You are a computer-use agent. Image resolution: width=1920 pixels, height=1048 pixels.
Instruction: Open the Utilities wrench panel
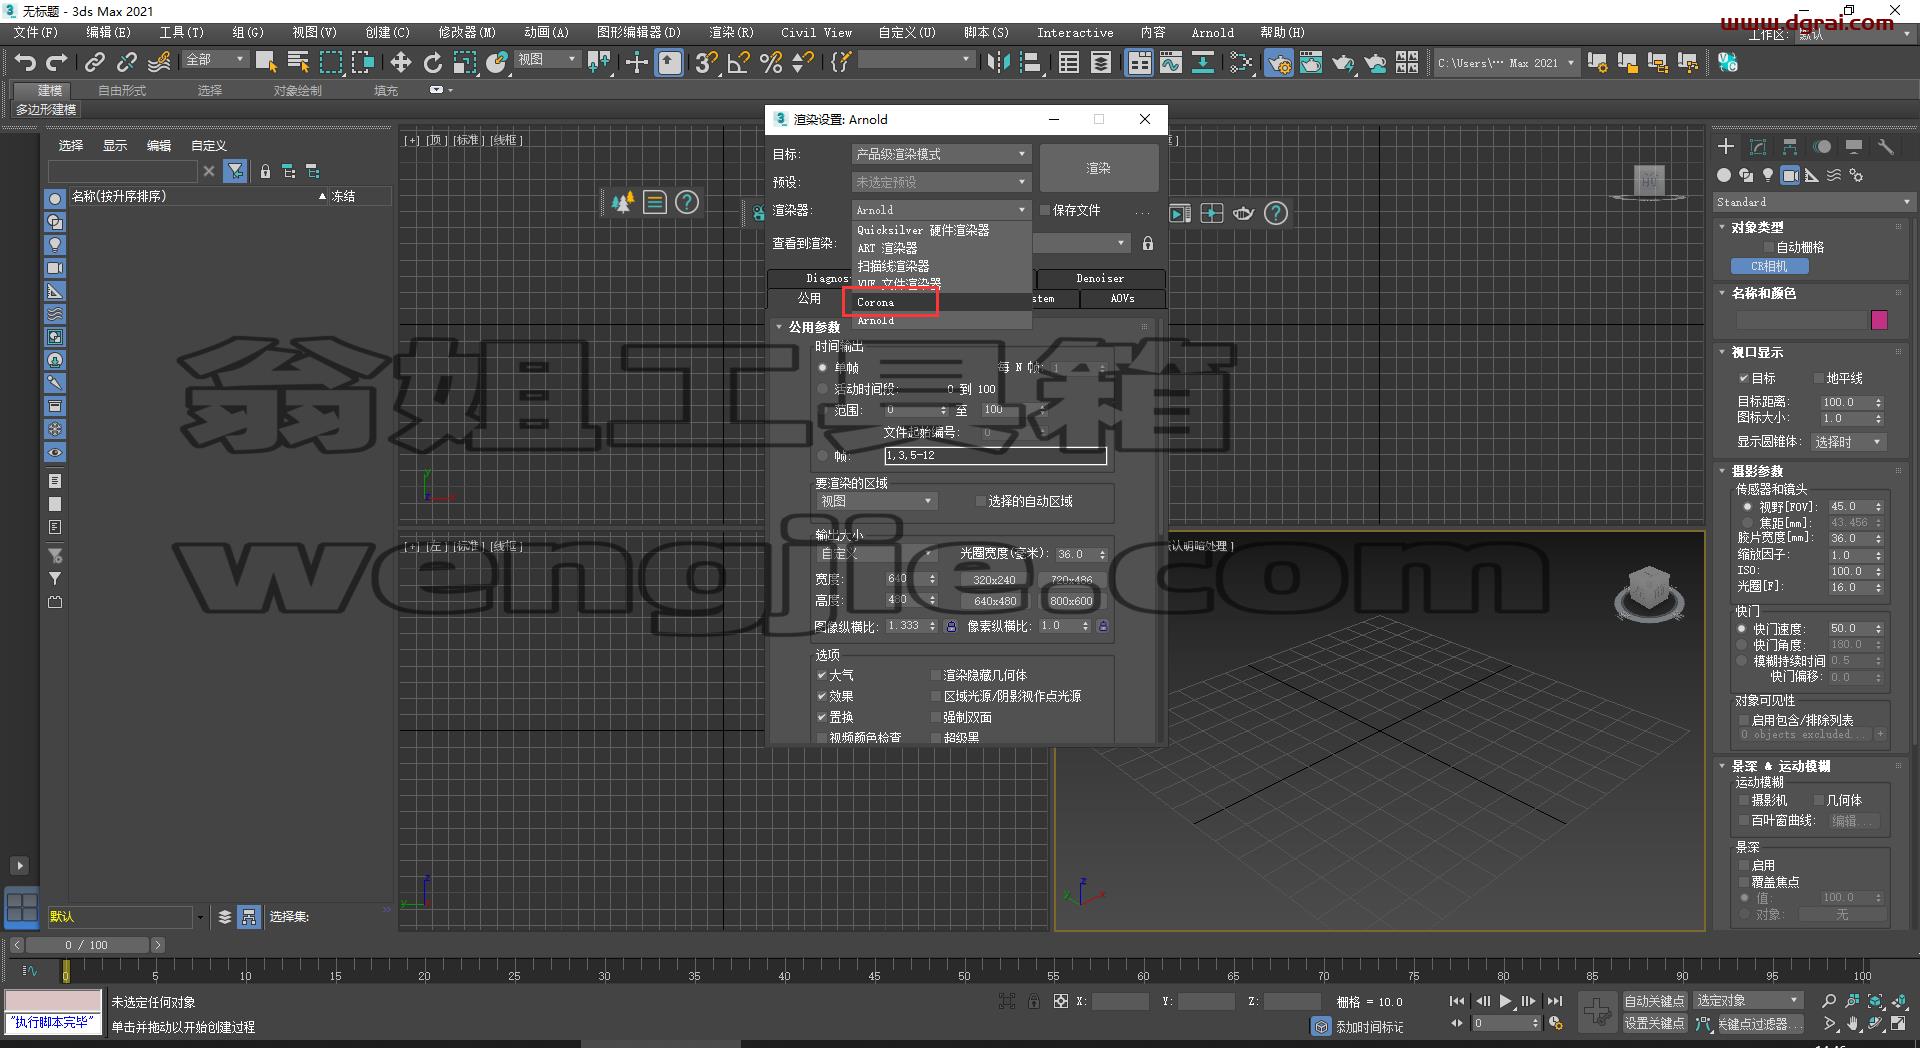point(1886,147)
